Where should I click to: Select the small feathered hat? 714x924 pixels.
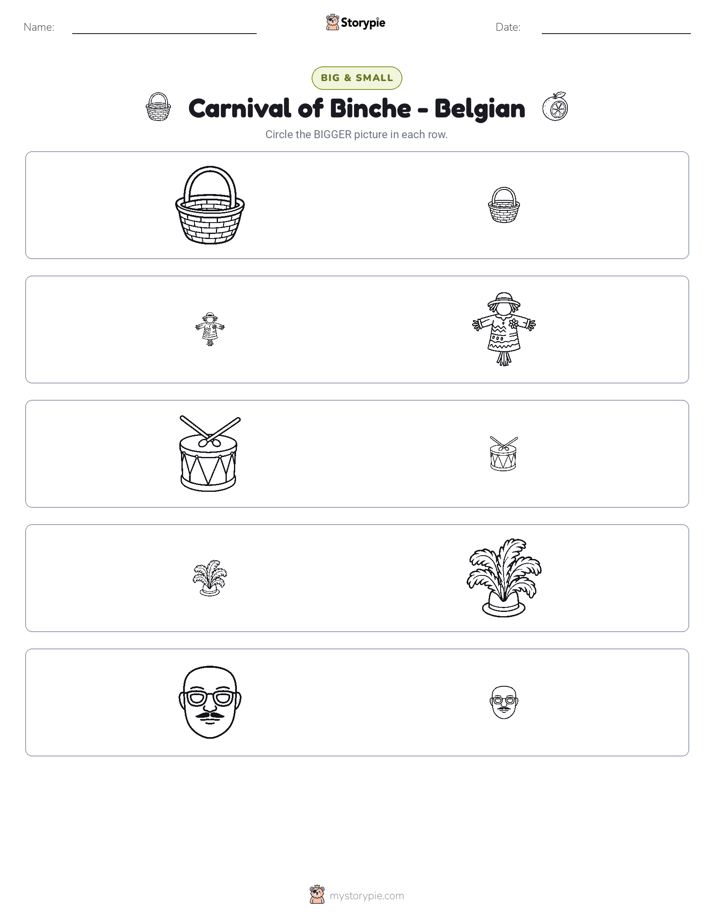point(210,578)
